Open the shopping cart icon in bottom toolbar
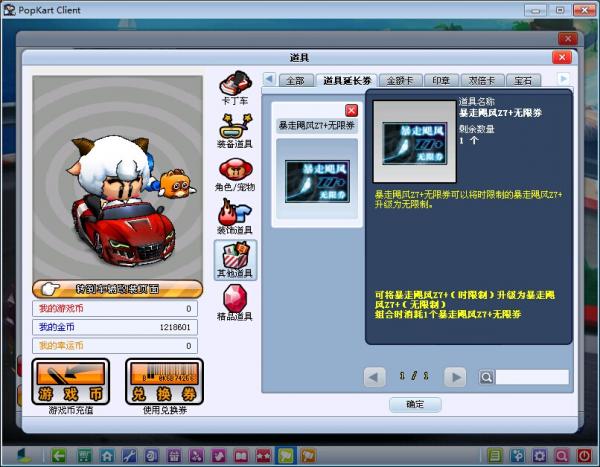The height and width of the screenshot is (467, 600). [84, 456]
